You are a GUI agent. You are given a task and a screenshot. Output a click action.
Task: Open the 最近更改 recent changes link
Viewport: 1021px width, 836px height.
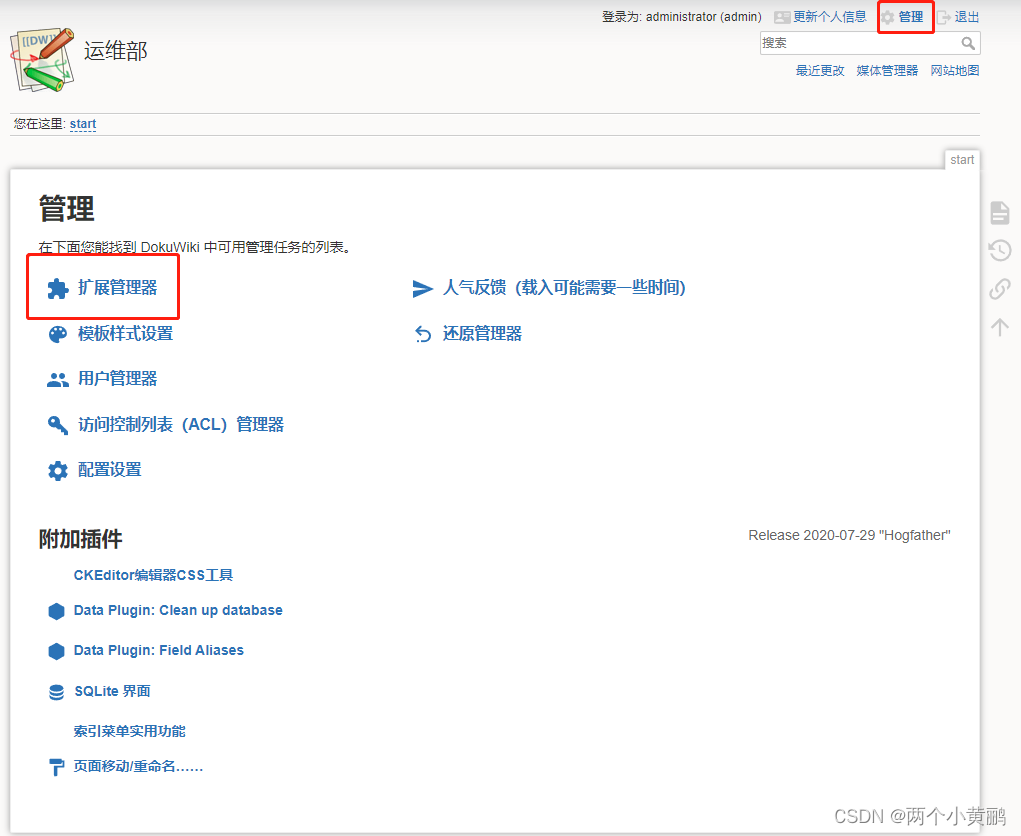[820, 70]
